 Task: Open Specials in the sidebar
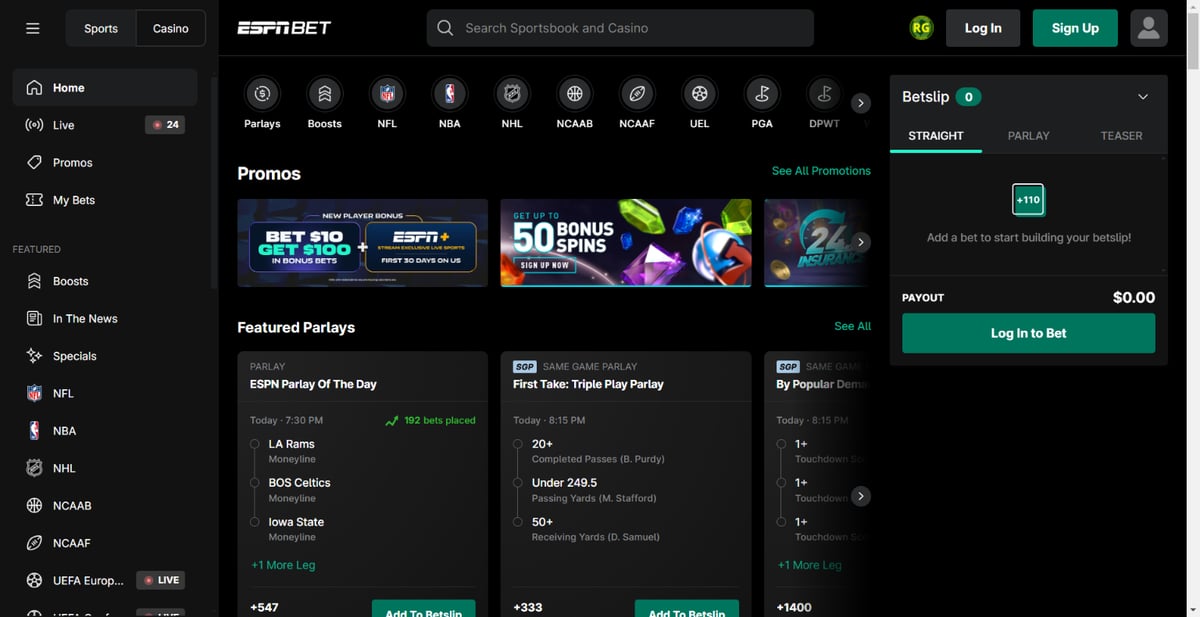point(105,356)
